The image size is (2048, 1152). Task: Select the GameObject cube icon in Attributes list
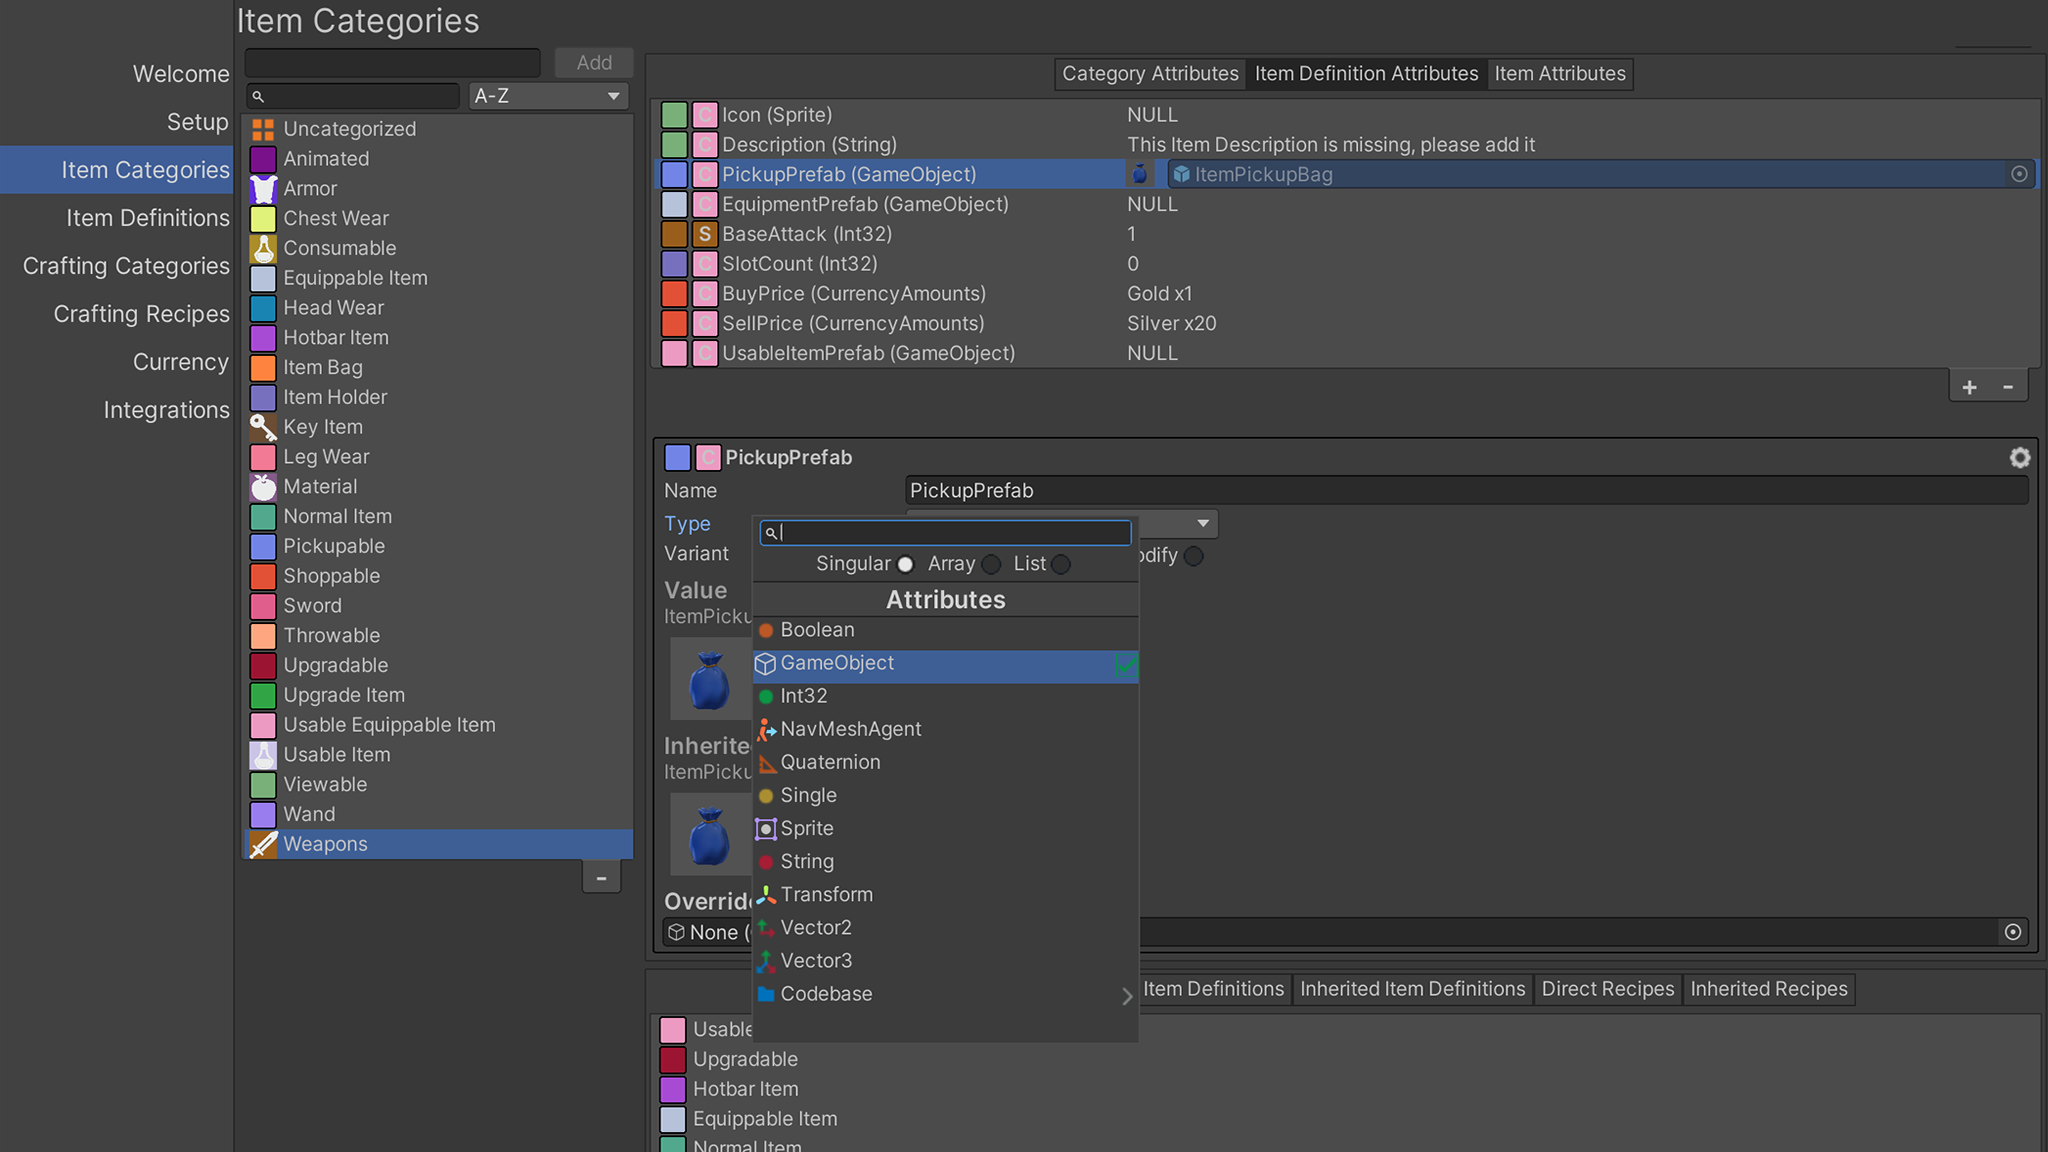click(766, 663)
